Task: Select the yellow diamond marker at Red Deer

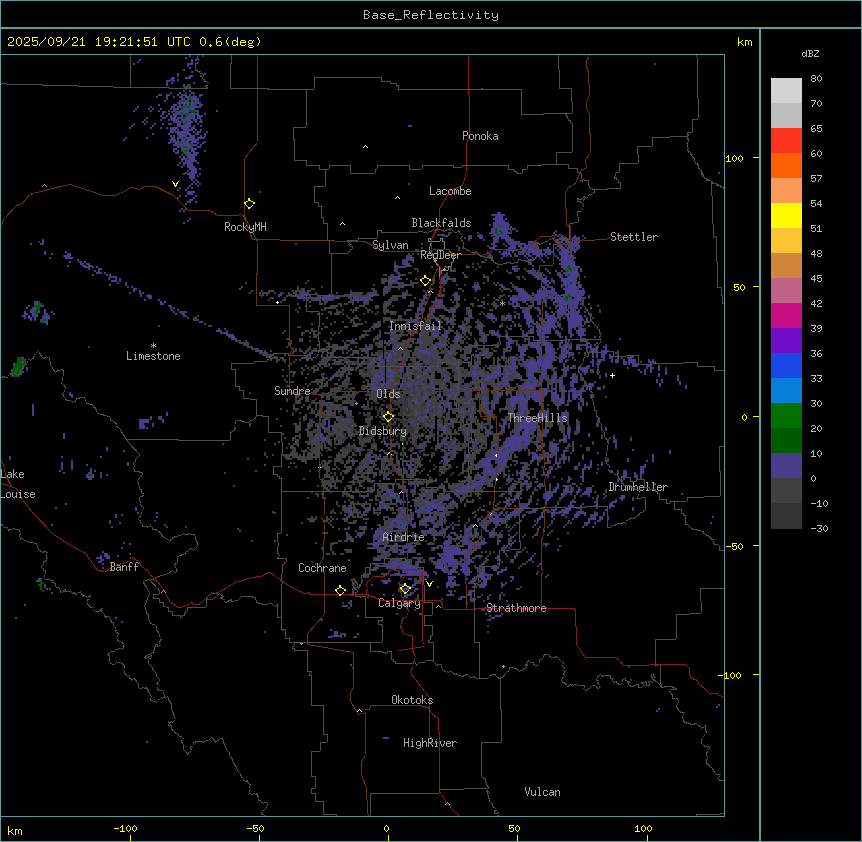Action: [x=425, y=281]
